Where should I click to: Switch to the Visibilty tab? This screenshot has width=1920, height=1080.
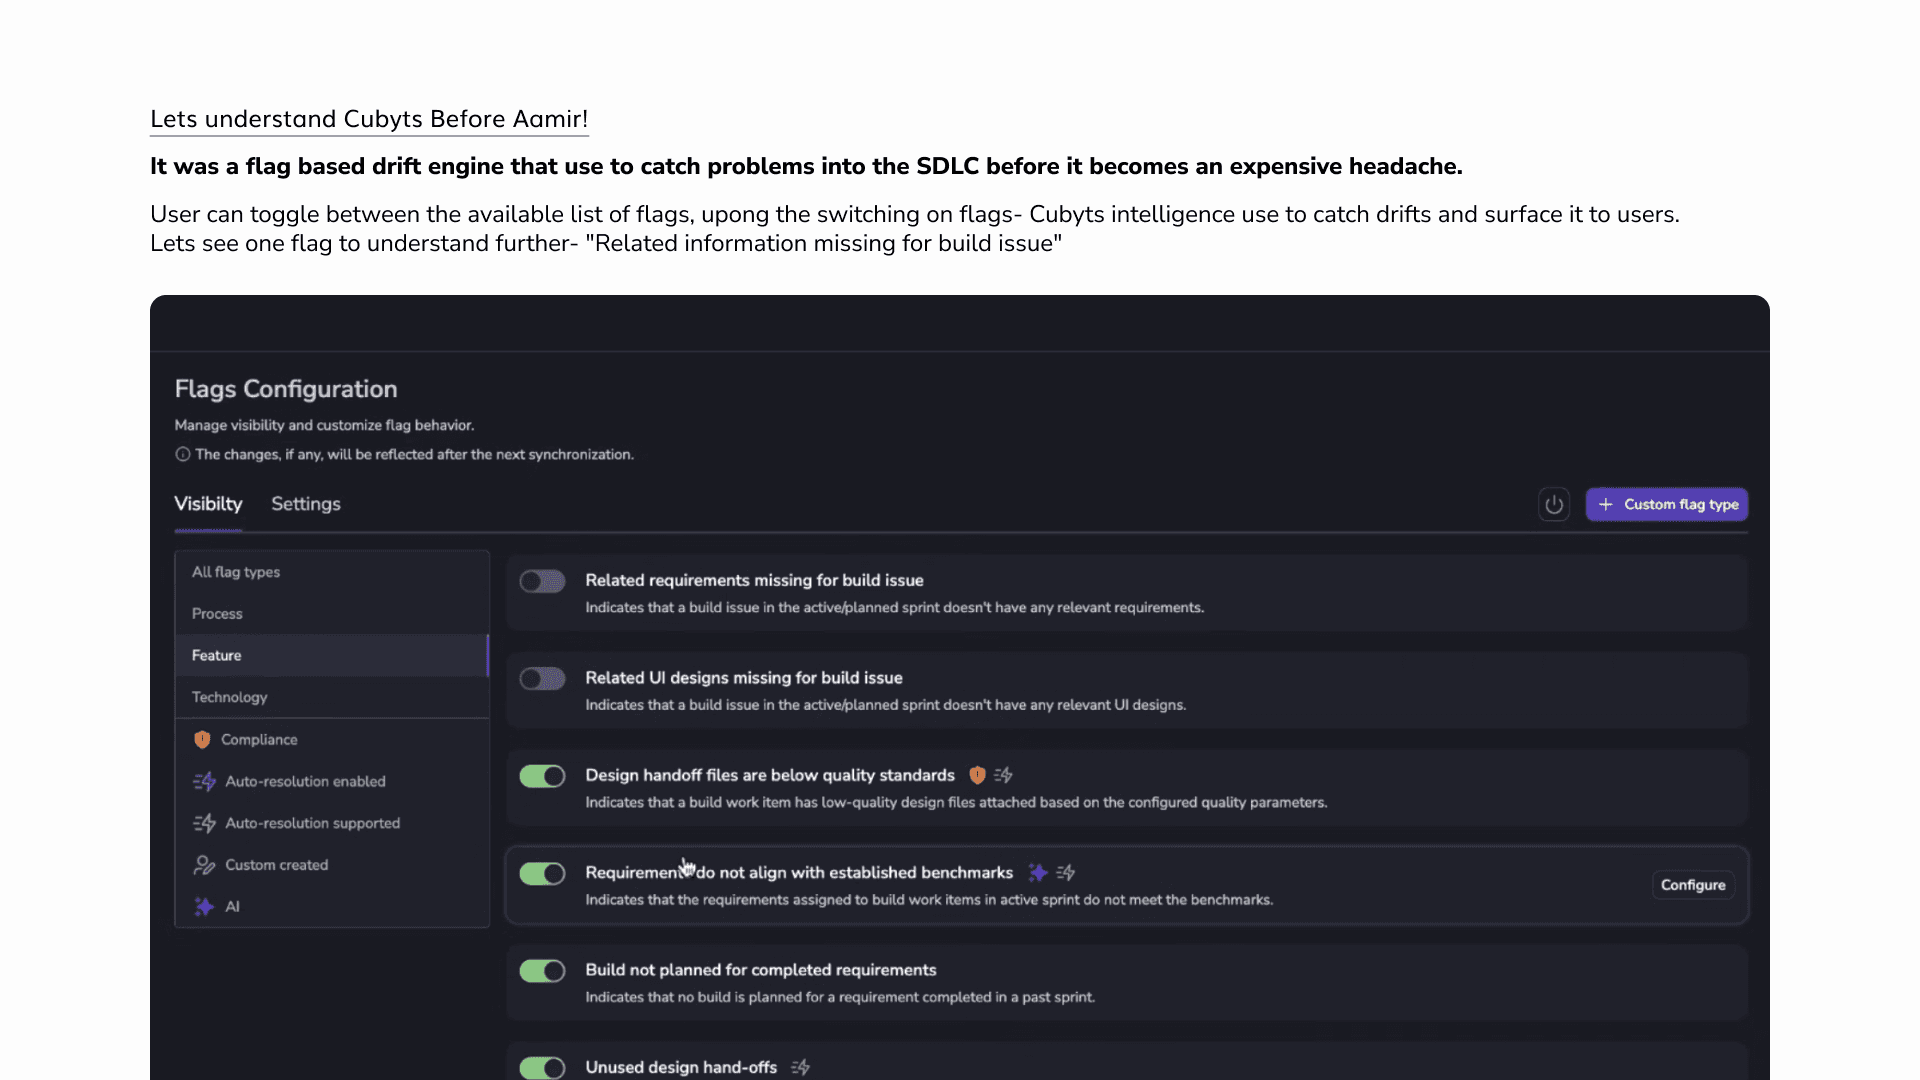pyautogui.click(x=208, y=504)
